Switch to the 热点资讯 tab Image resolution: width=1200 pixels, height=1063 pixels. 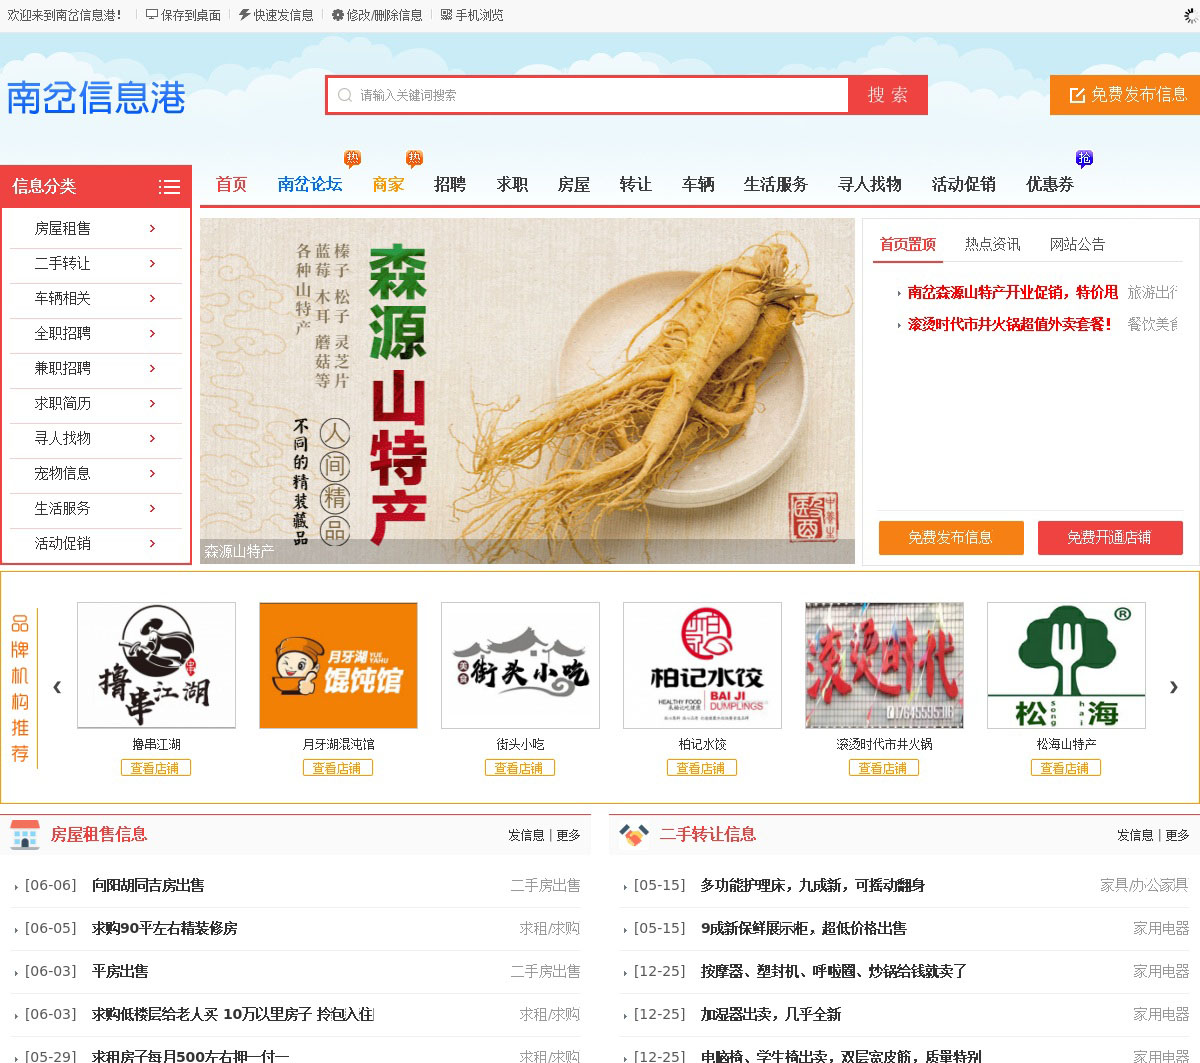coord(993,245)
